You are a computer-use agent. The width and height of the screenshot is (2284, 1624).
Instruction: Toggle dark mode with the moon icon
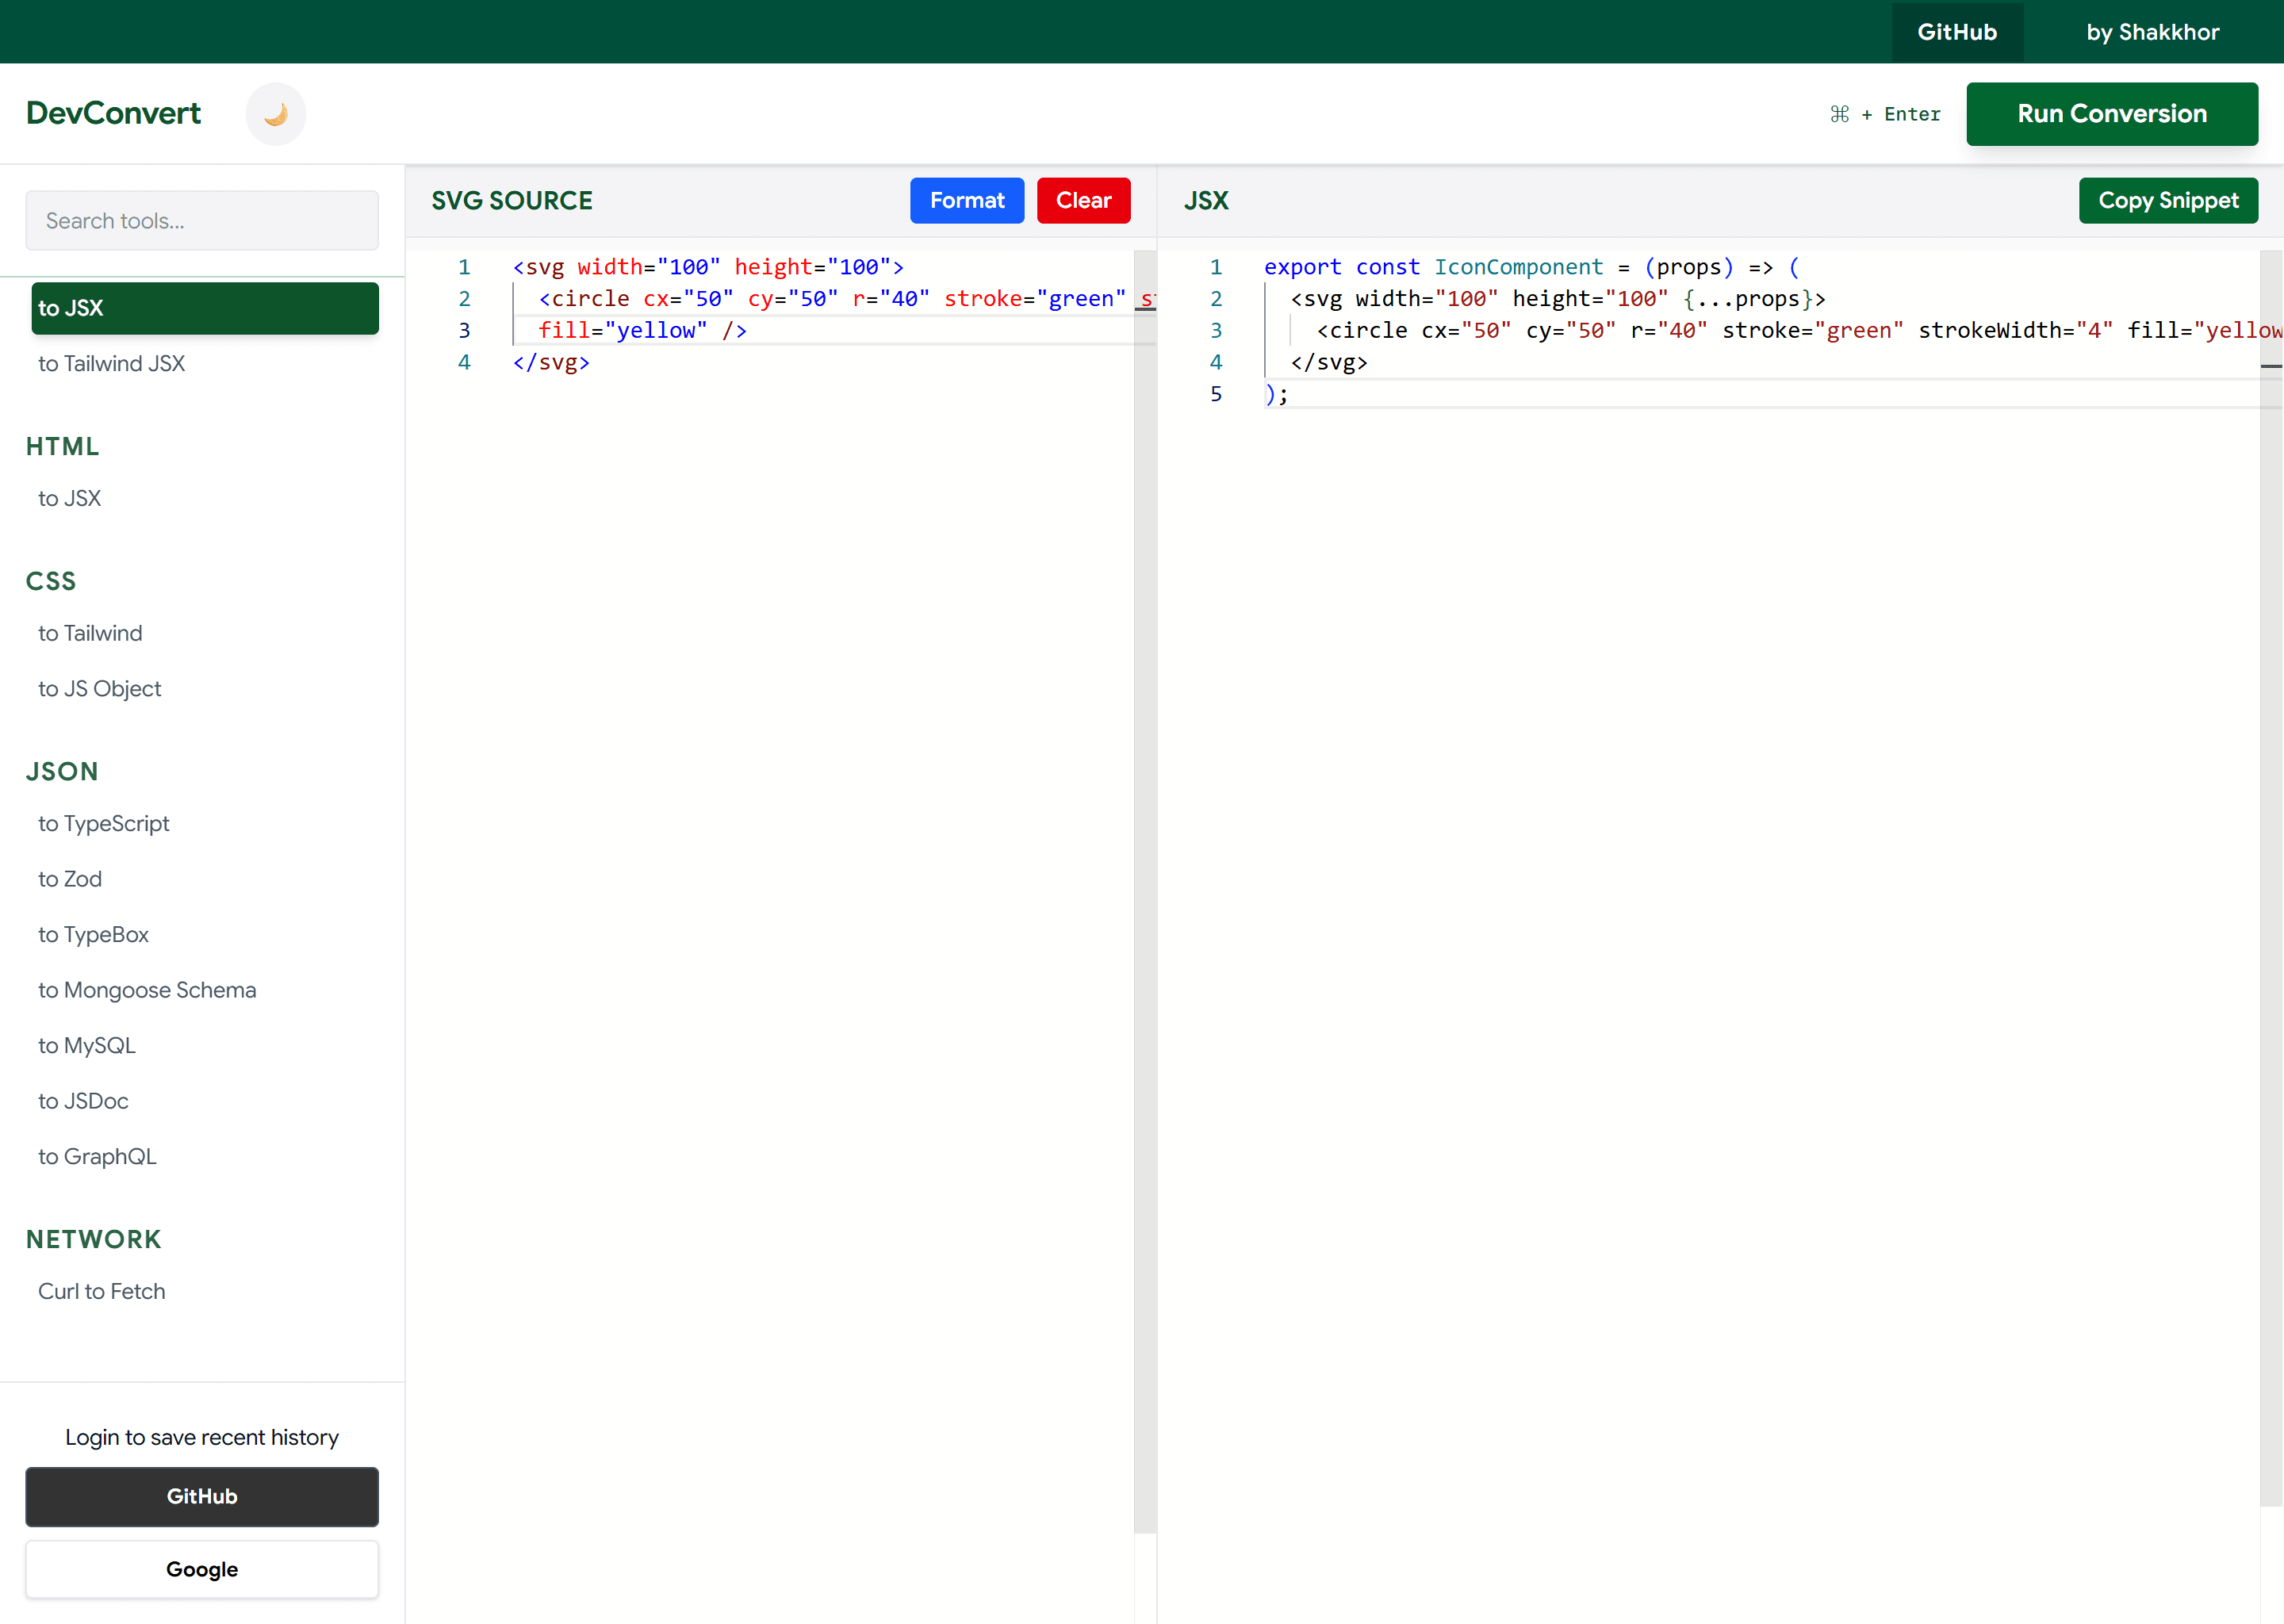point(275,114)
